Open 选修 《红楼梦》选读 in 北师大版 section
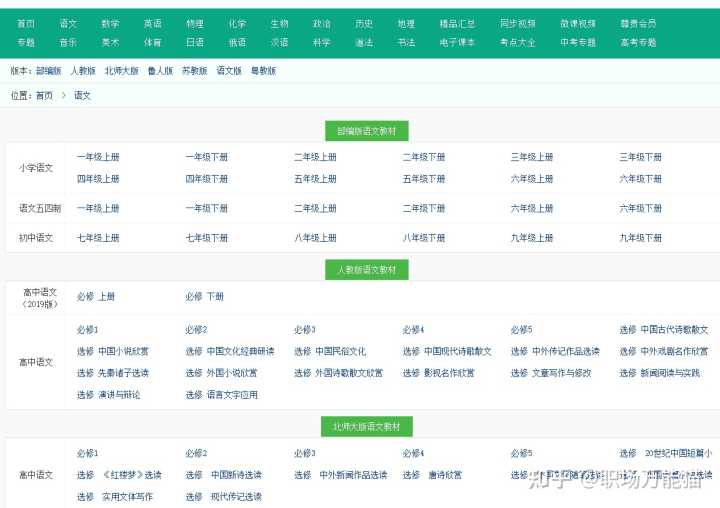 (x=119, y=475)
